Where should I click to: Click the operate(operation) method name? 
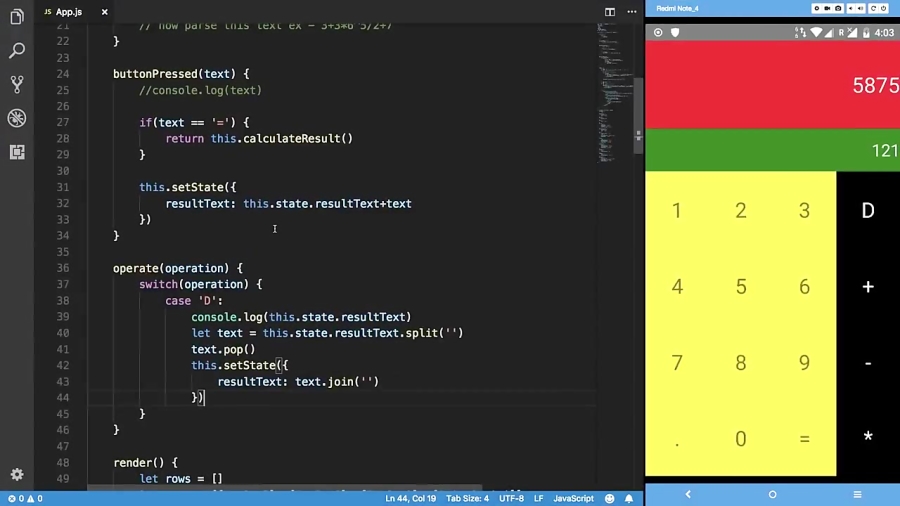[x=171, y=268]
